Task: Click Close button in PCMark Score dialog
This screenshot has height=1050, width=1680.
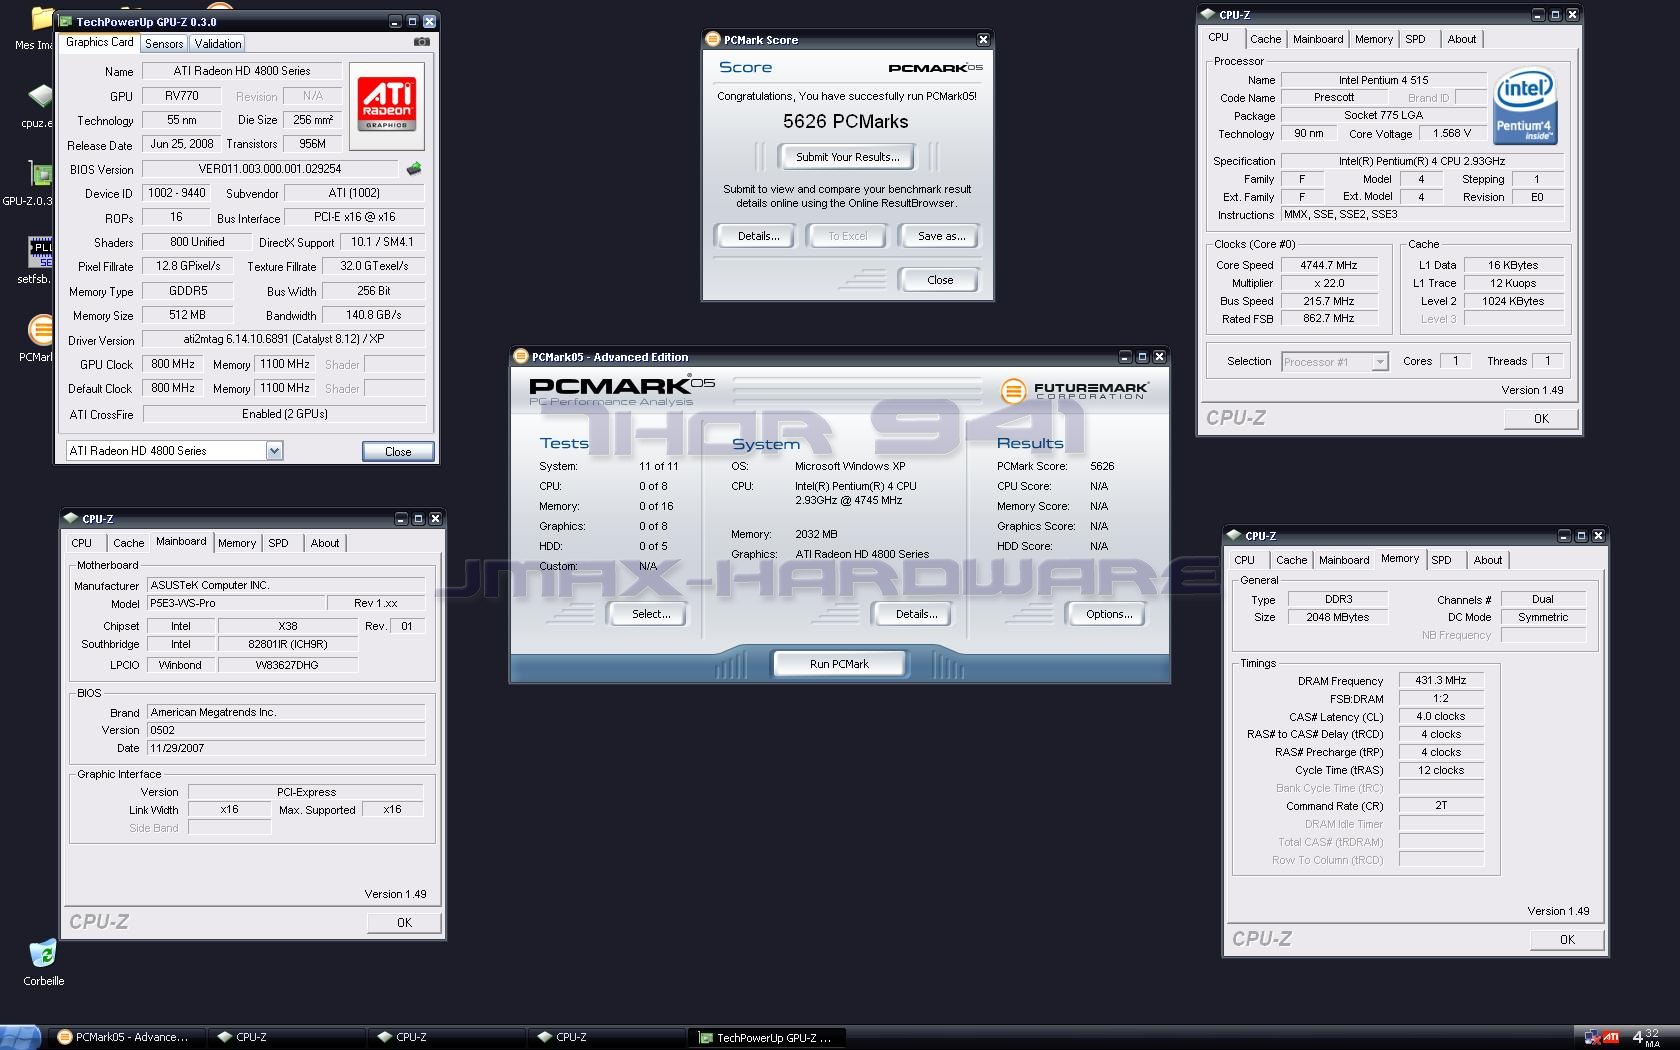Action: click(940, 280)
